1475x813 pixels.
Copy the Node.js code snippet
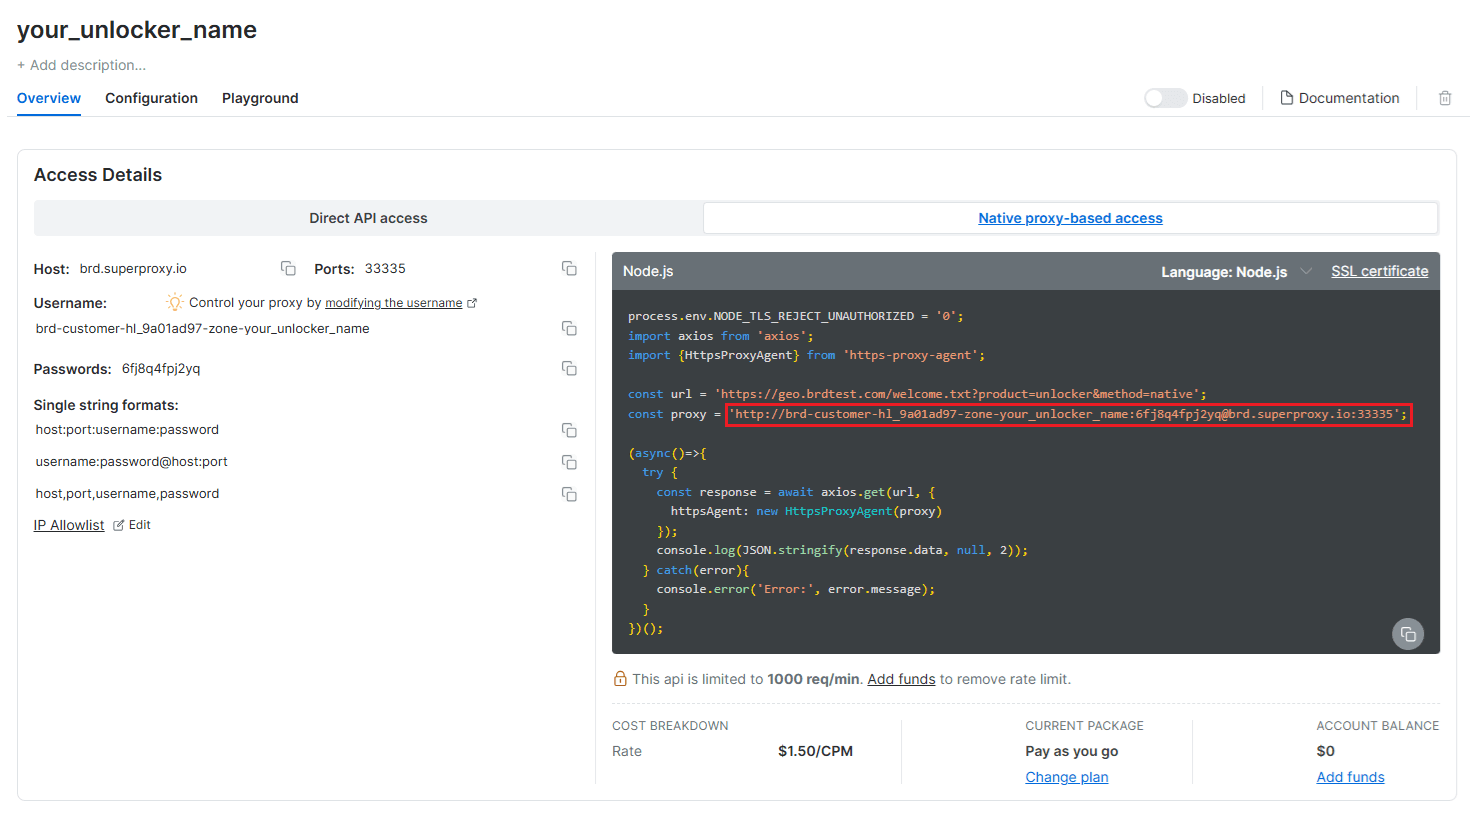(x=1408, y=633)
